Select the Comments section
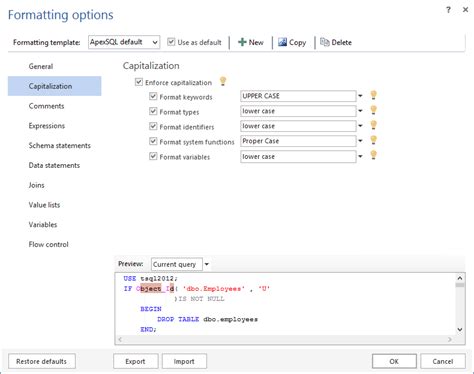Image resolution: width=474 pixels, height=374 pixels. pos(54,106)
